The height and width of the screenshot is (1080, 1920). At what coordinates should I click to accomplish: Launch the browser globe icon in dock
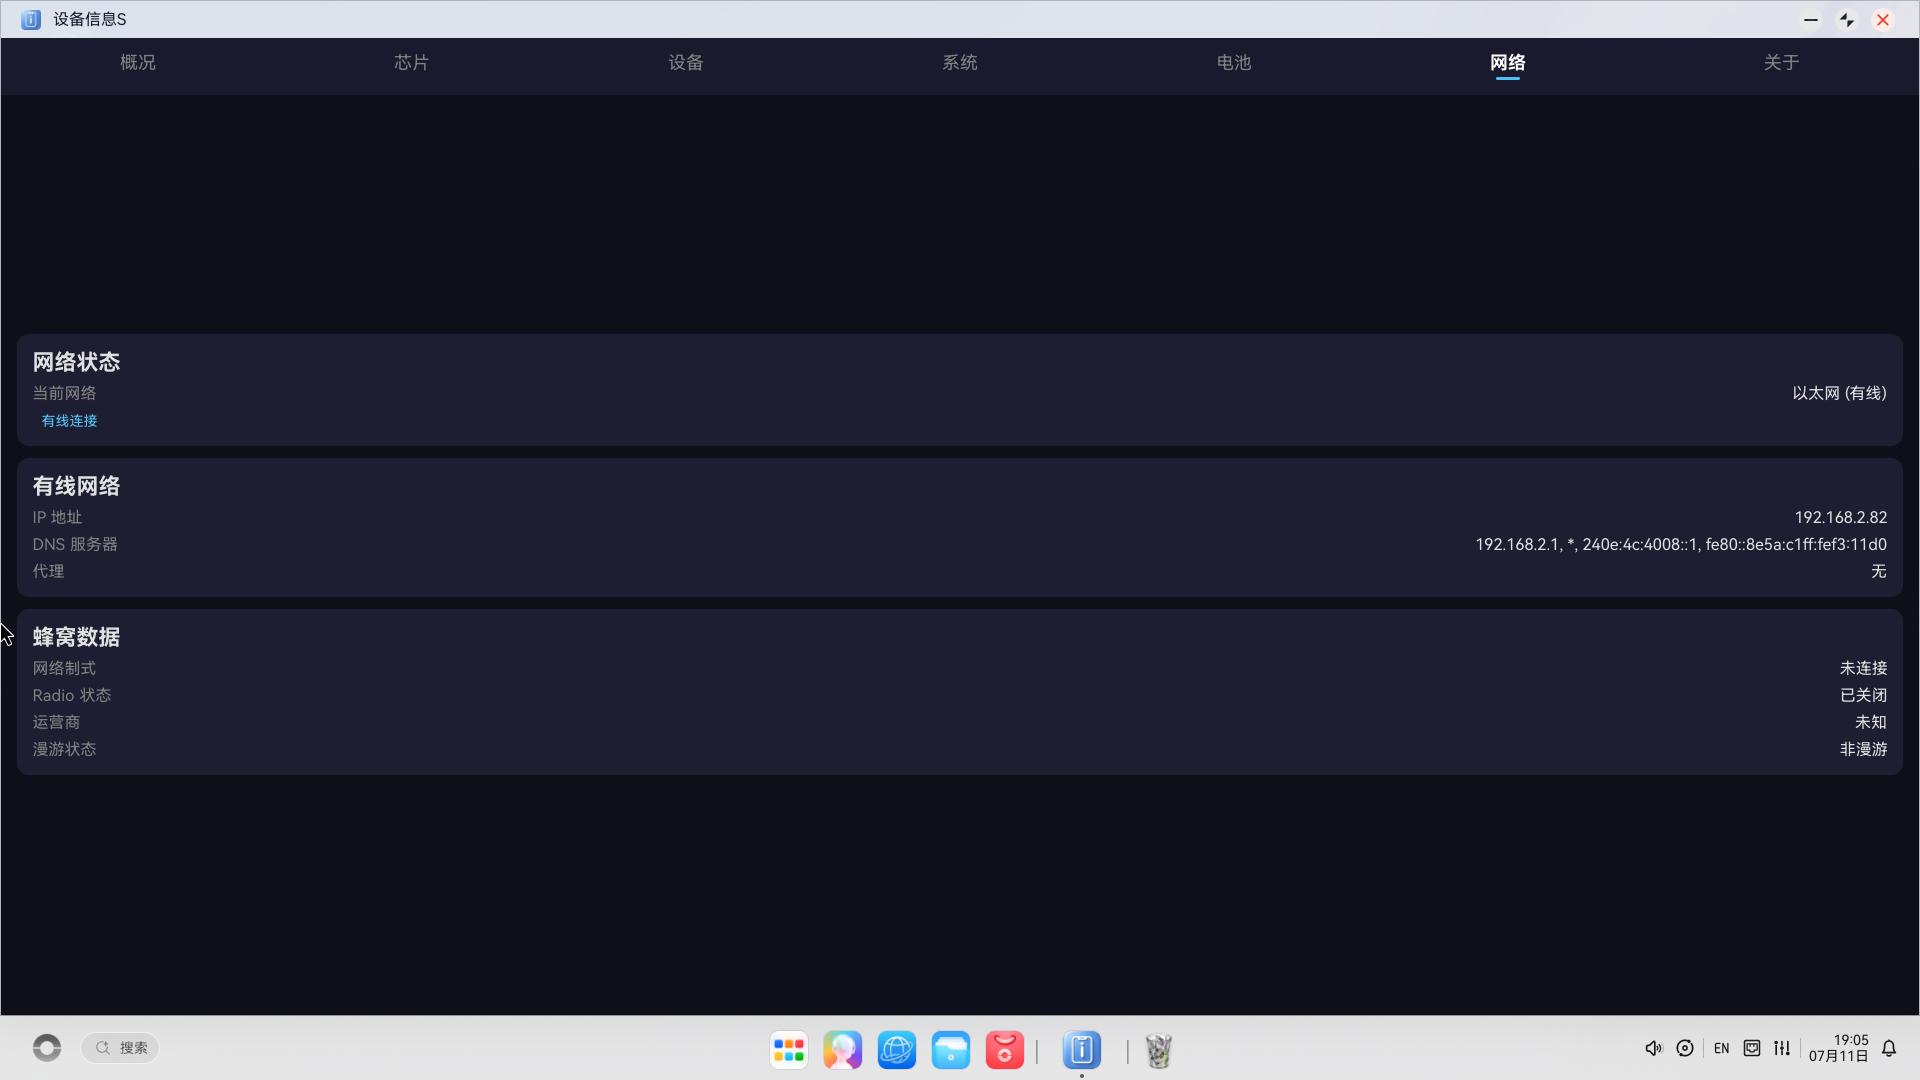tap(897, 1050)
